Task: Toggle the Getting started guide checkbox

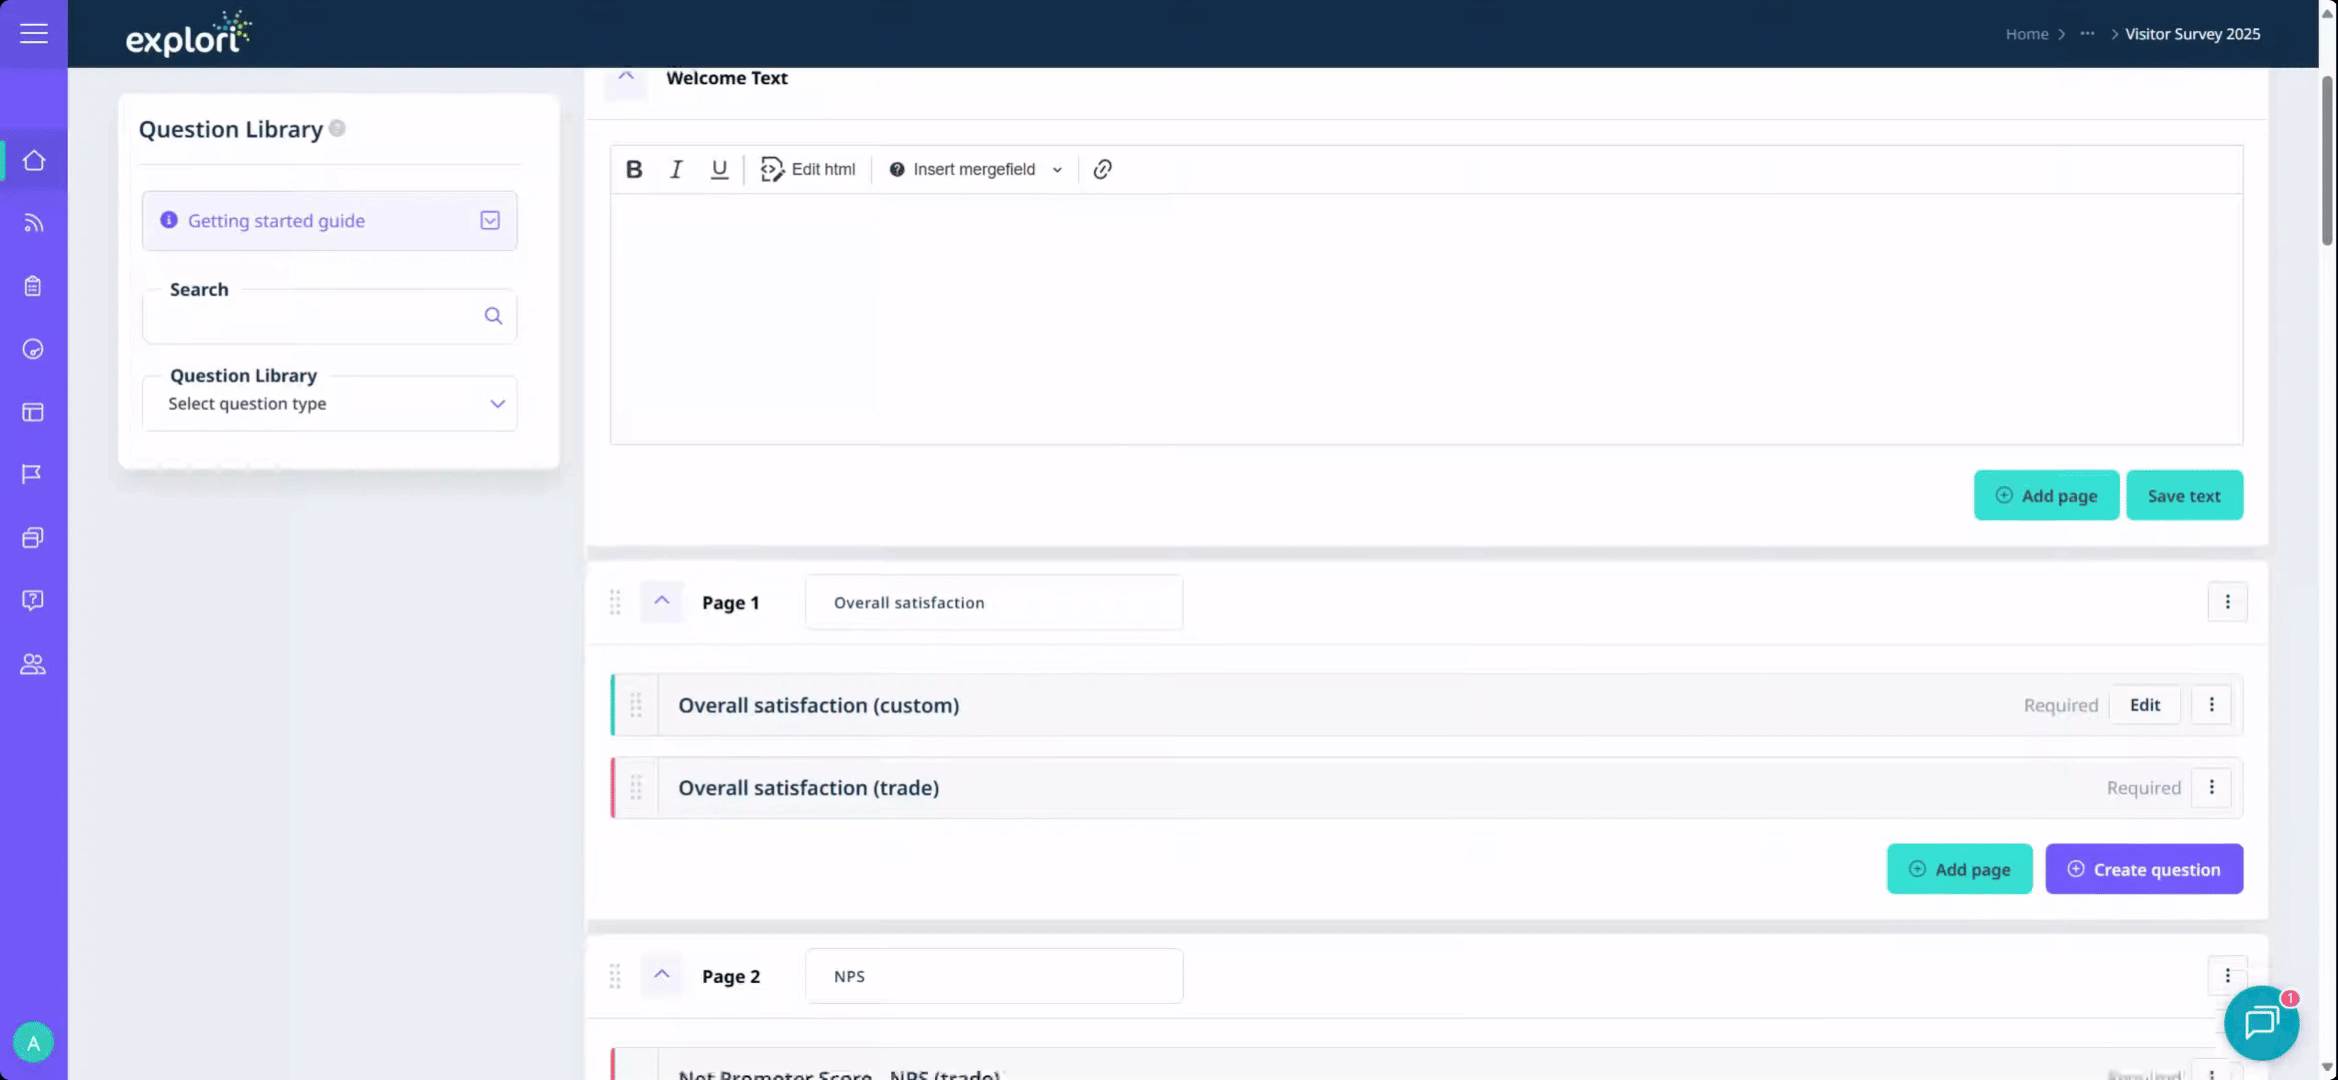Action: tap(490, 220)
